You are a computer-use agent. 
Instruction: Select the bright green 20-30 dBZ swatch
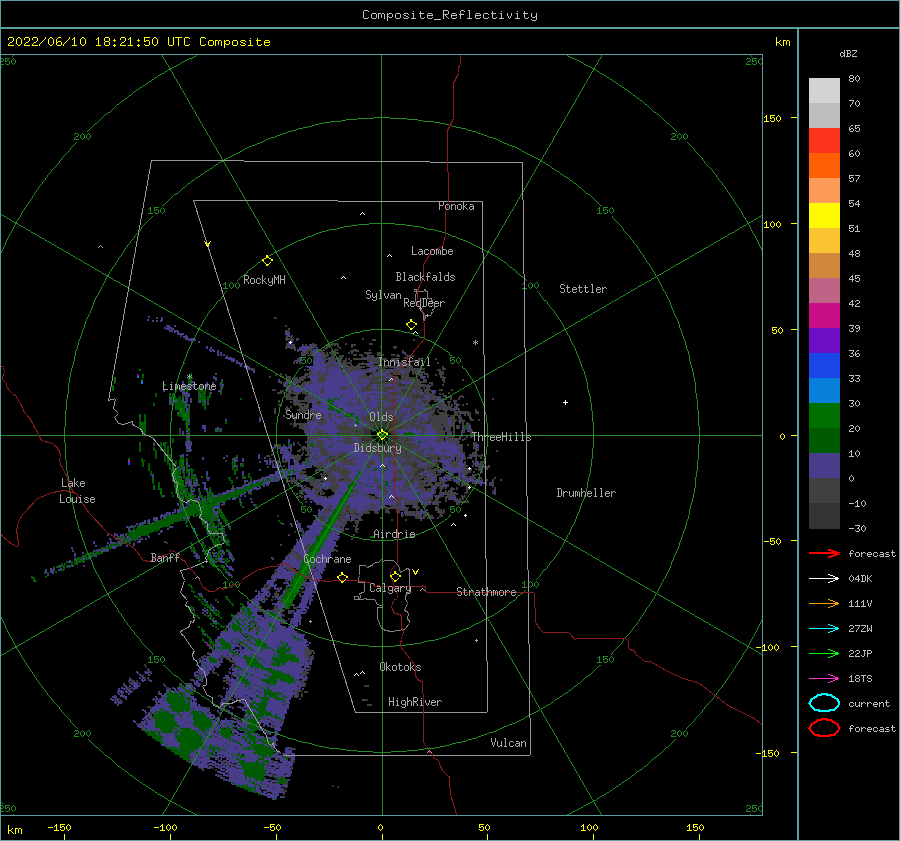pyautogui.click(x=824, y=416)
